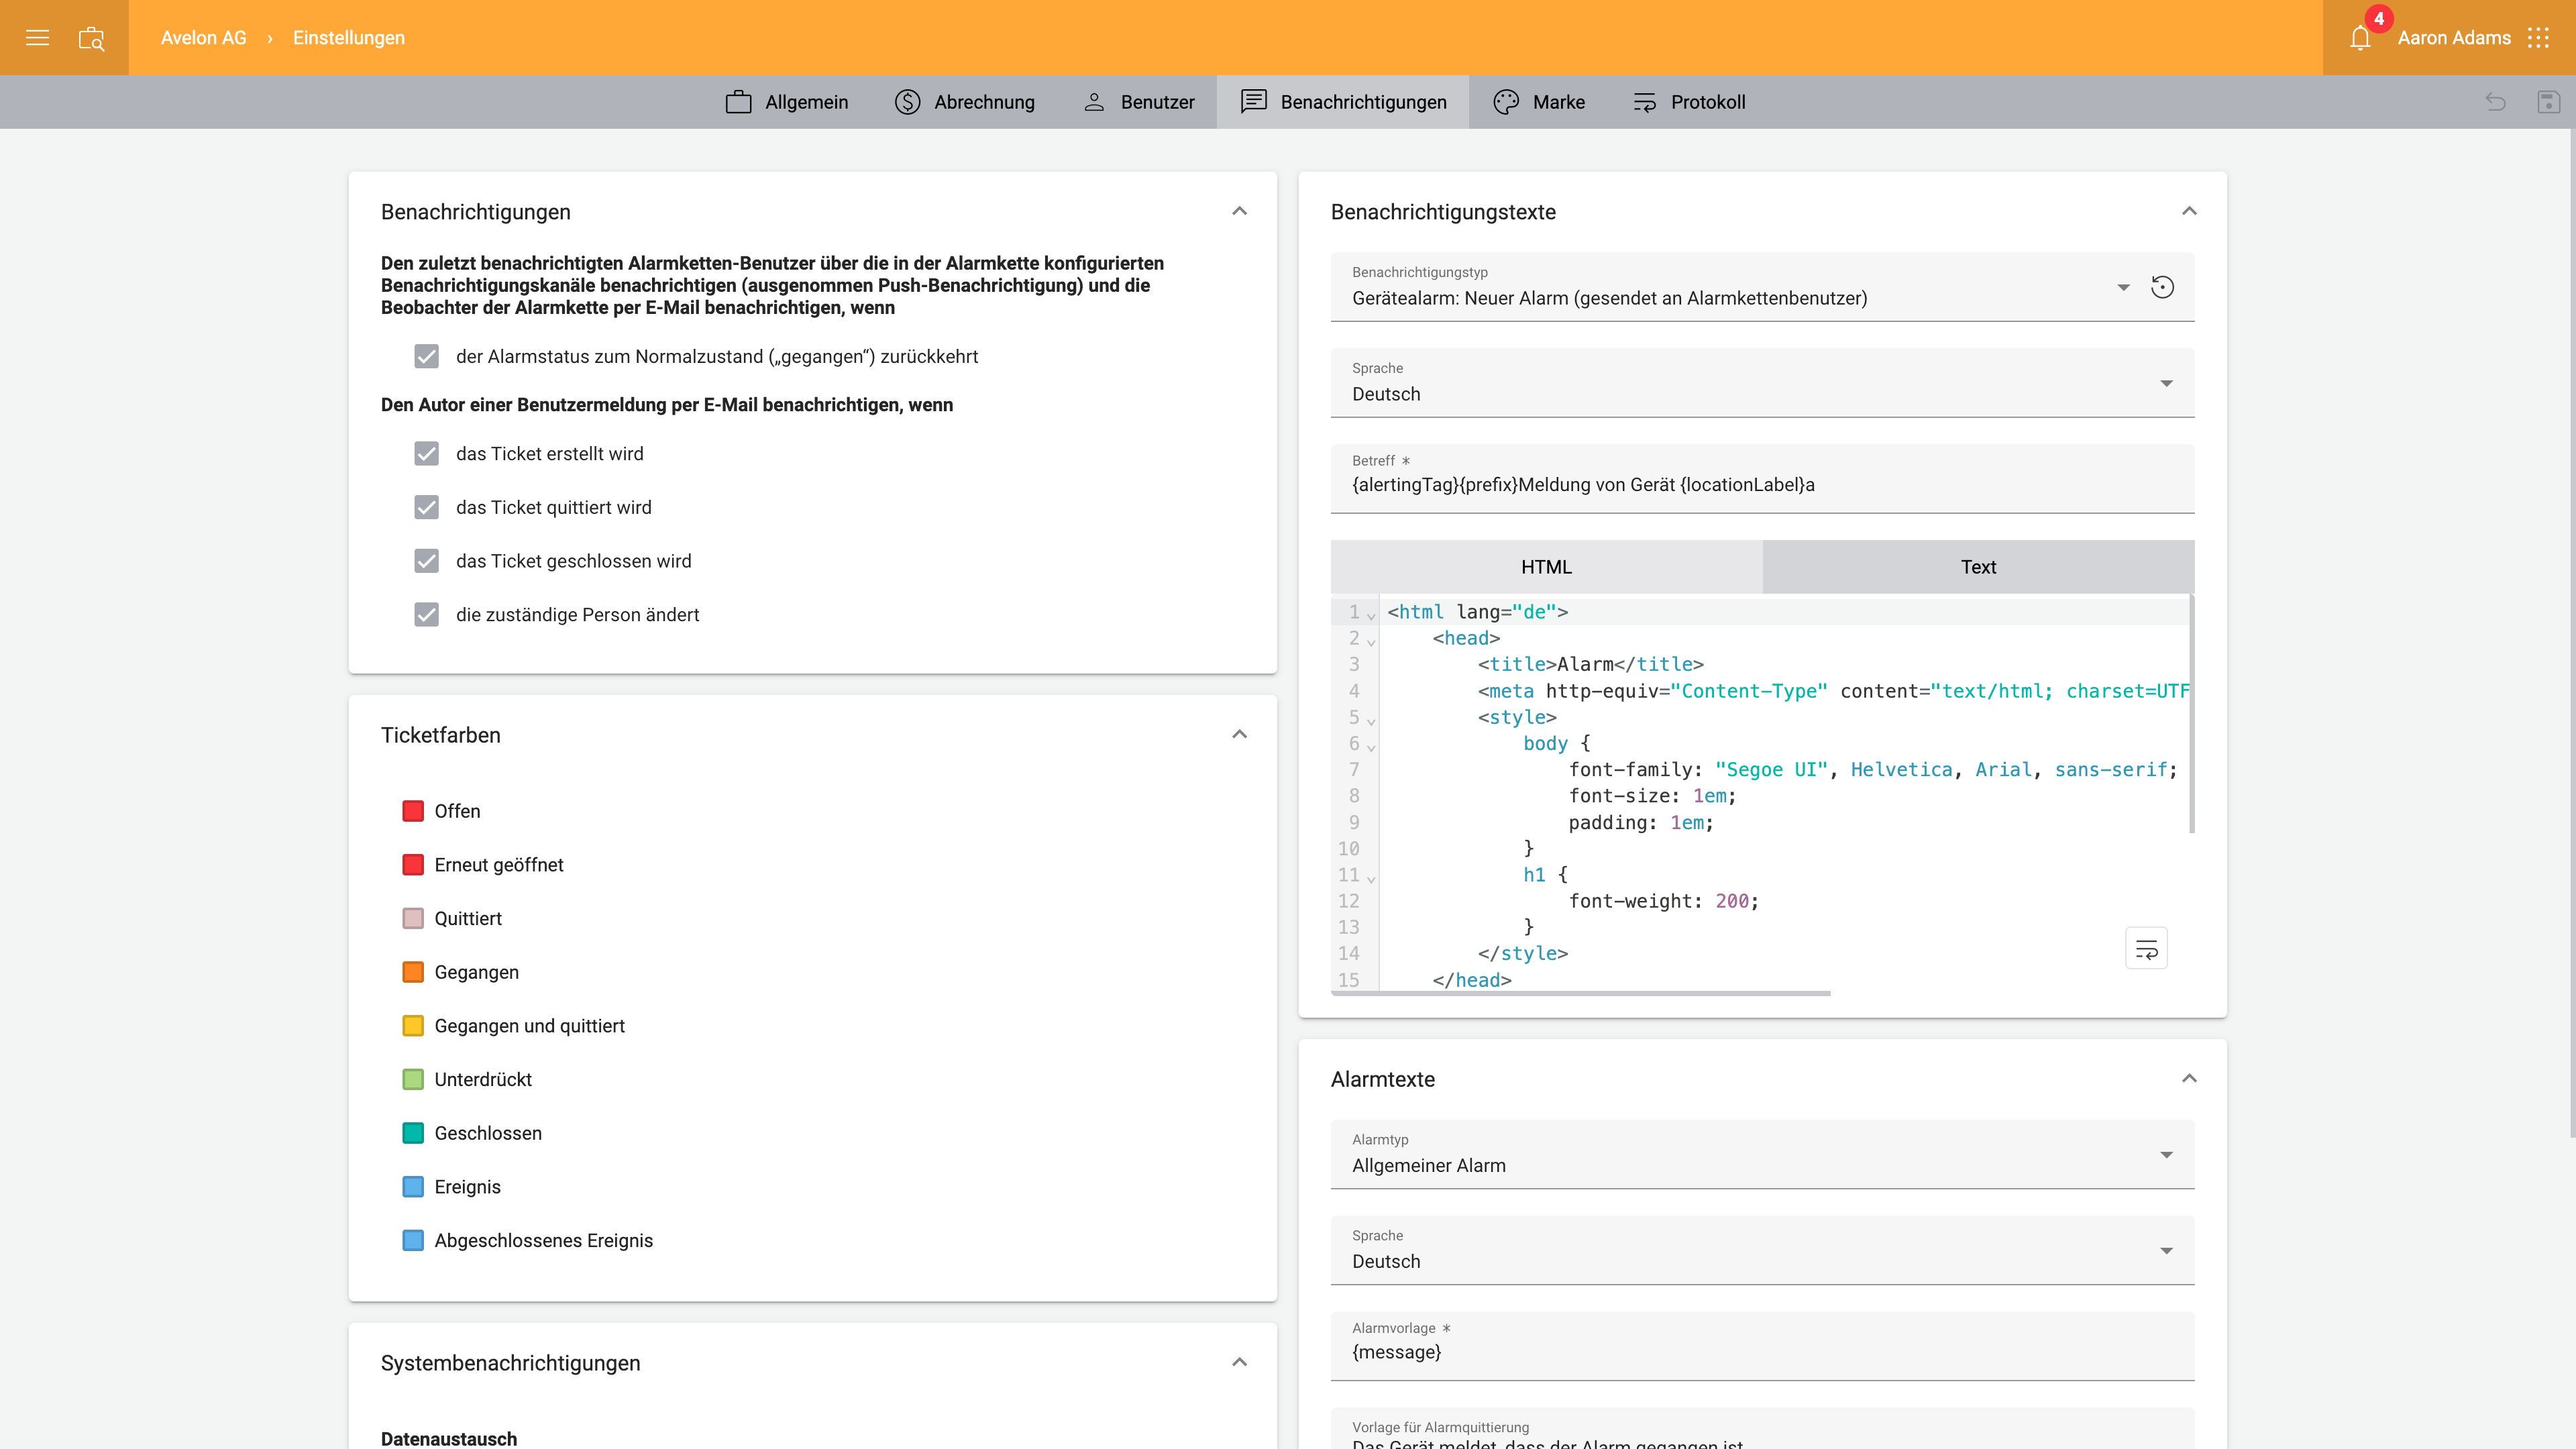Toggle word wrap in code editor

tap(2146, 949)
